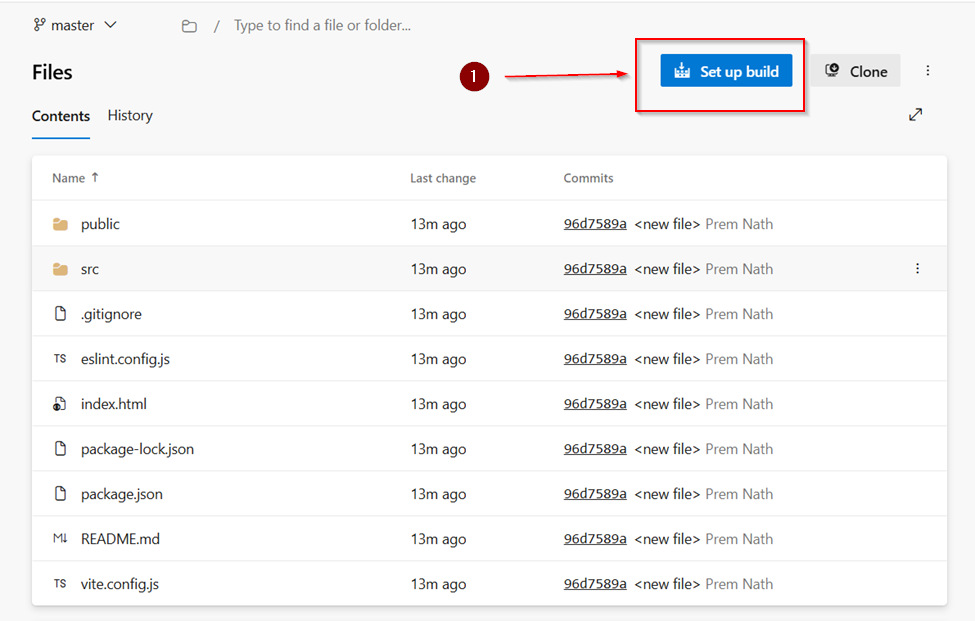This screenshot has width=975, height=621.
Task: Click the Last change column header
Action: tap(443, 178)
